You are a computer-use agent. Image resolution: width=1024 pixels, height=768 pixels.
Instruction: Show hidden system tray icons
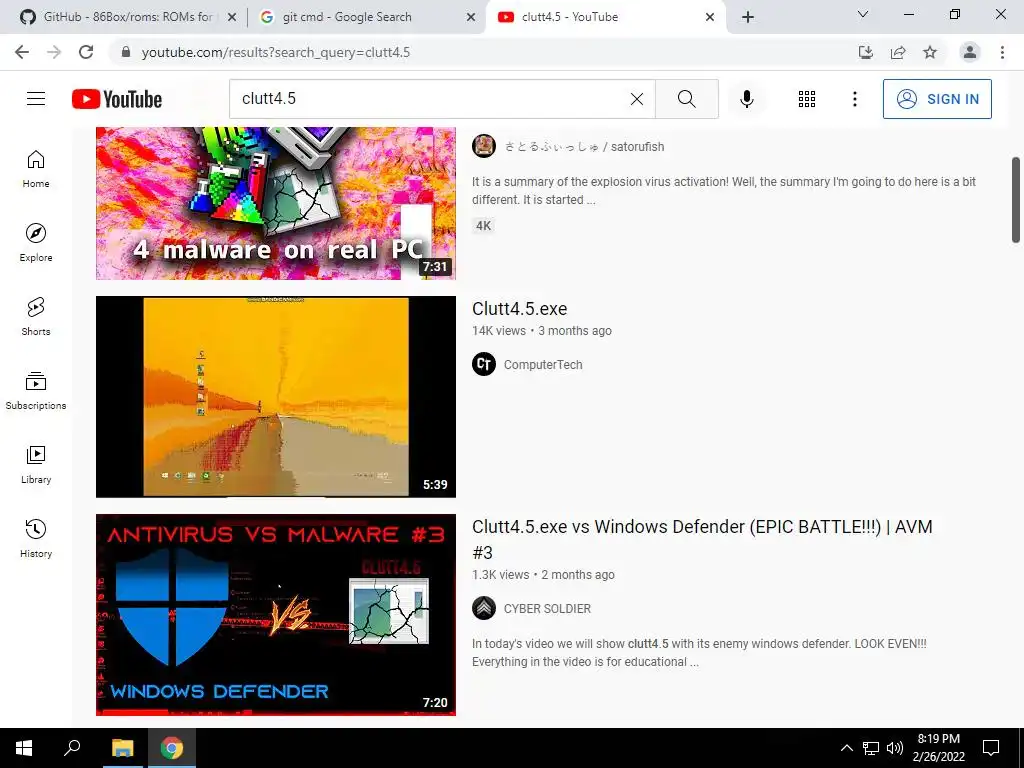(x=846, y=748)
